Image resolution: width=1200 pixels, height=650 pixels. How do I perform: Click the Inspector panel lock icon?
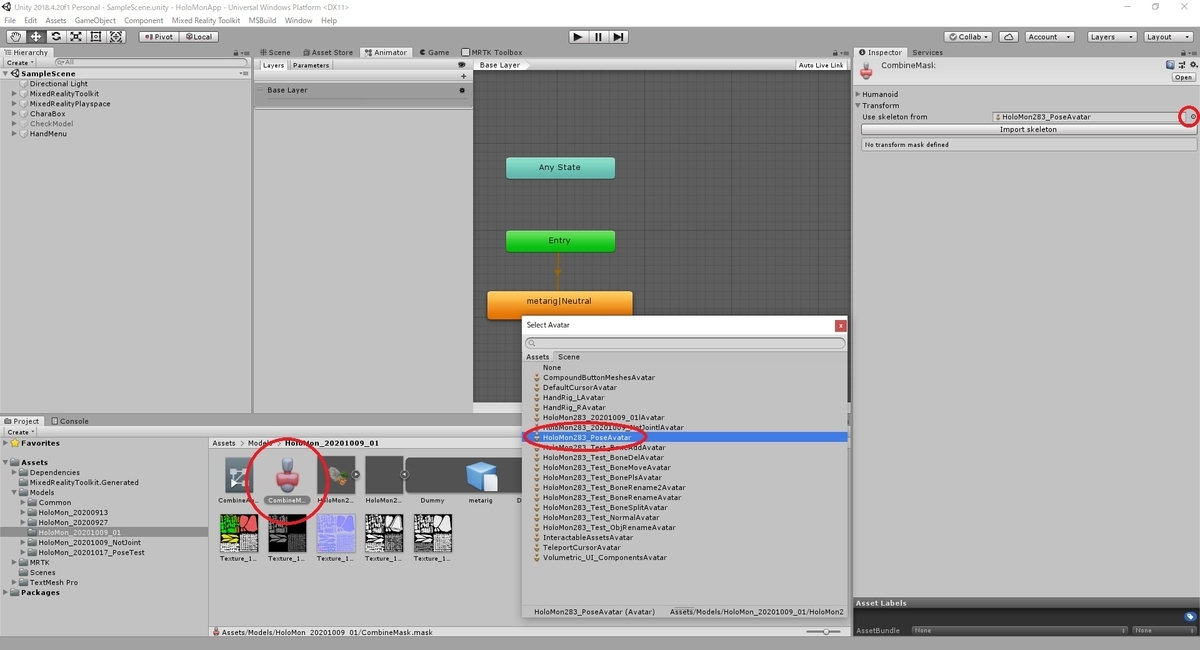tap(1185, 52)
